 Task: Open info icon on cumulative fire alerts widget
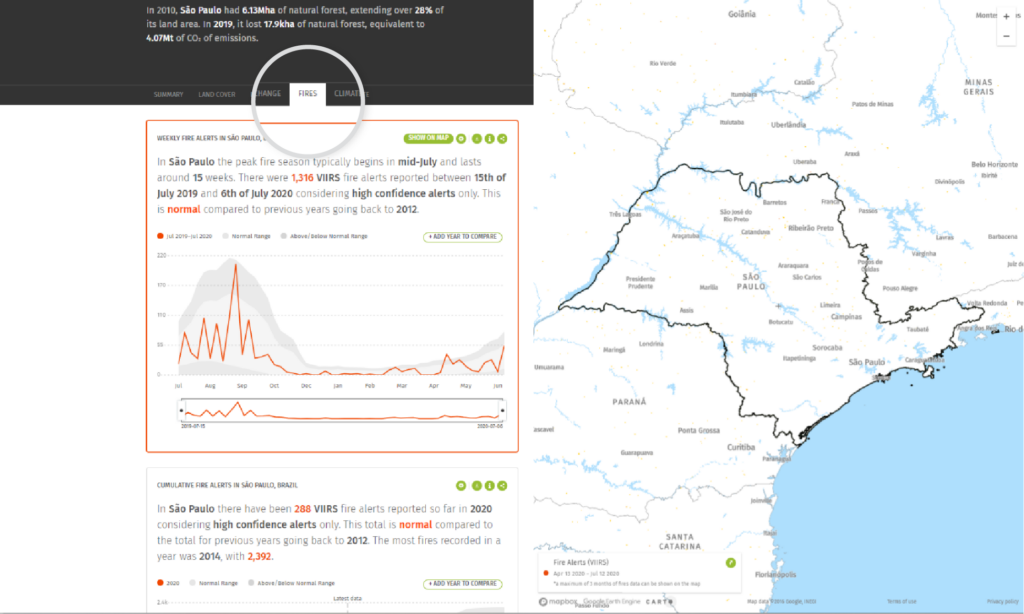(x=489, y=485)
